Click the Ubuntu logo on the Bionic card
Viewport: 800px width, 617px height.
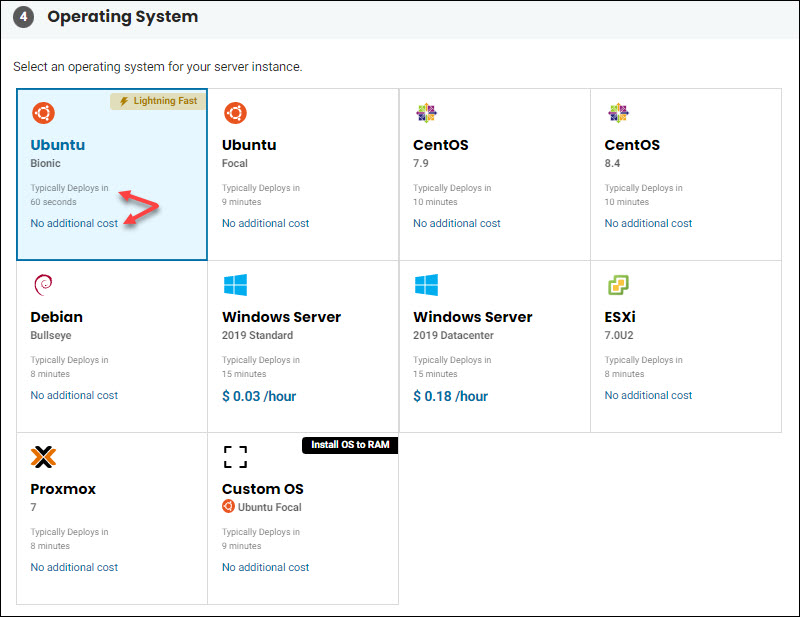43,113
